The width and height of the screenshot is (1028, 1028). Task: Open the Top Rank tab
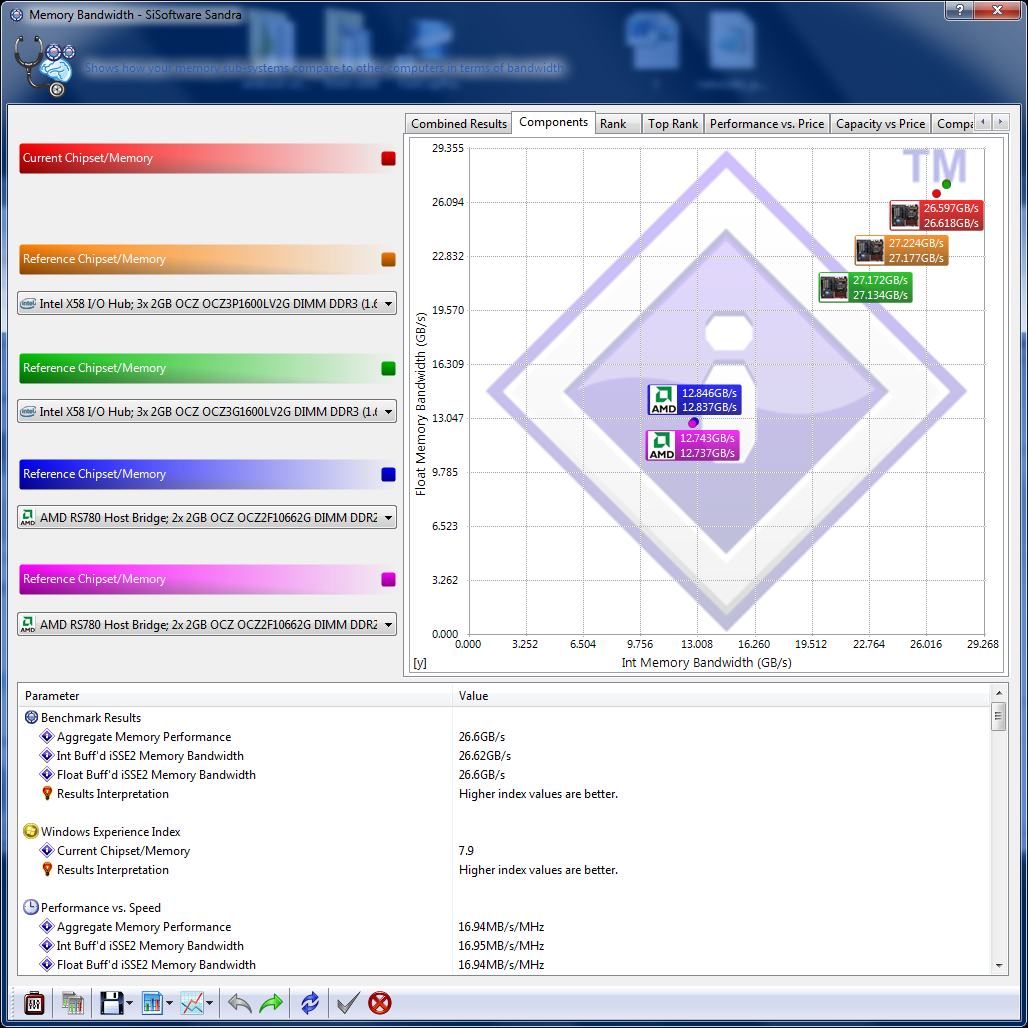673,124
